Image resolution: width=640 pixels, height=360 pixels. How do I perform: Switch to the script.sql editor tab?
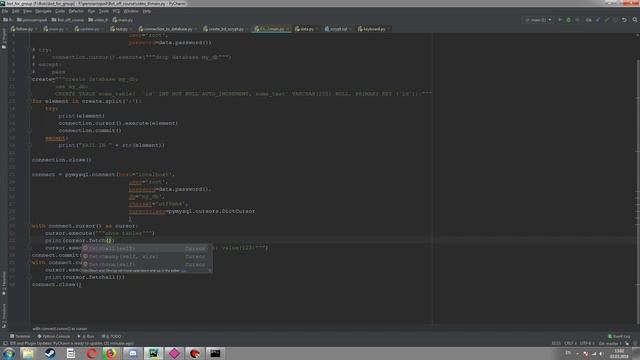[338, 29]
